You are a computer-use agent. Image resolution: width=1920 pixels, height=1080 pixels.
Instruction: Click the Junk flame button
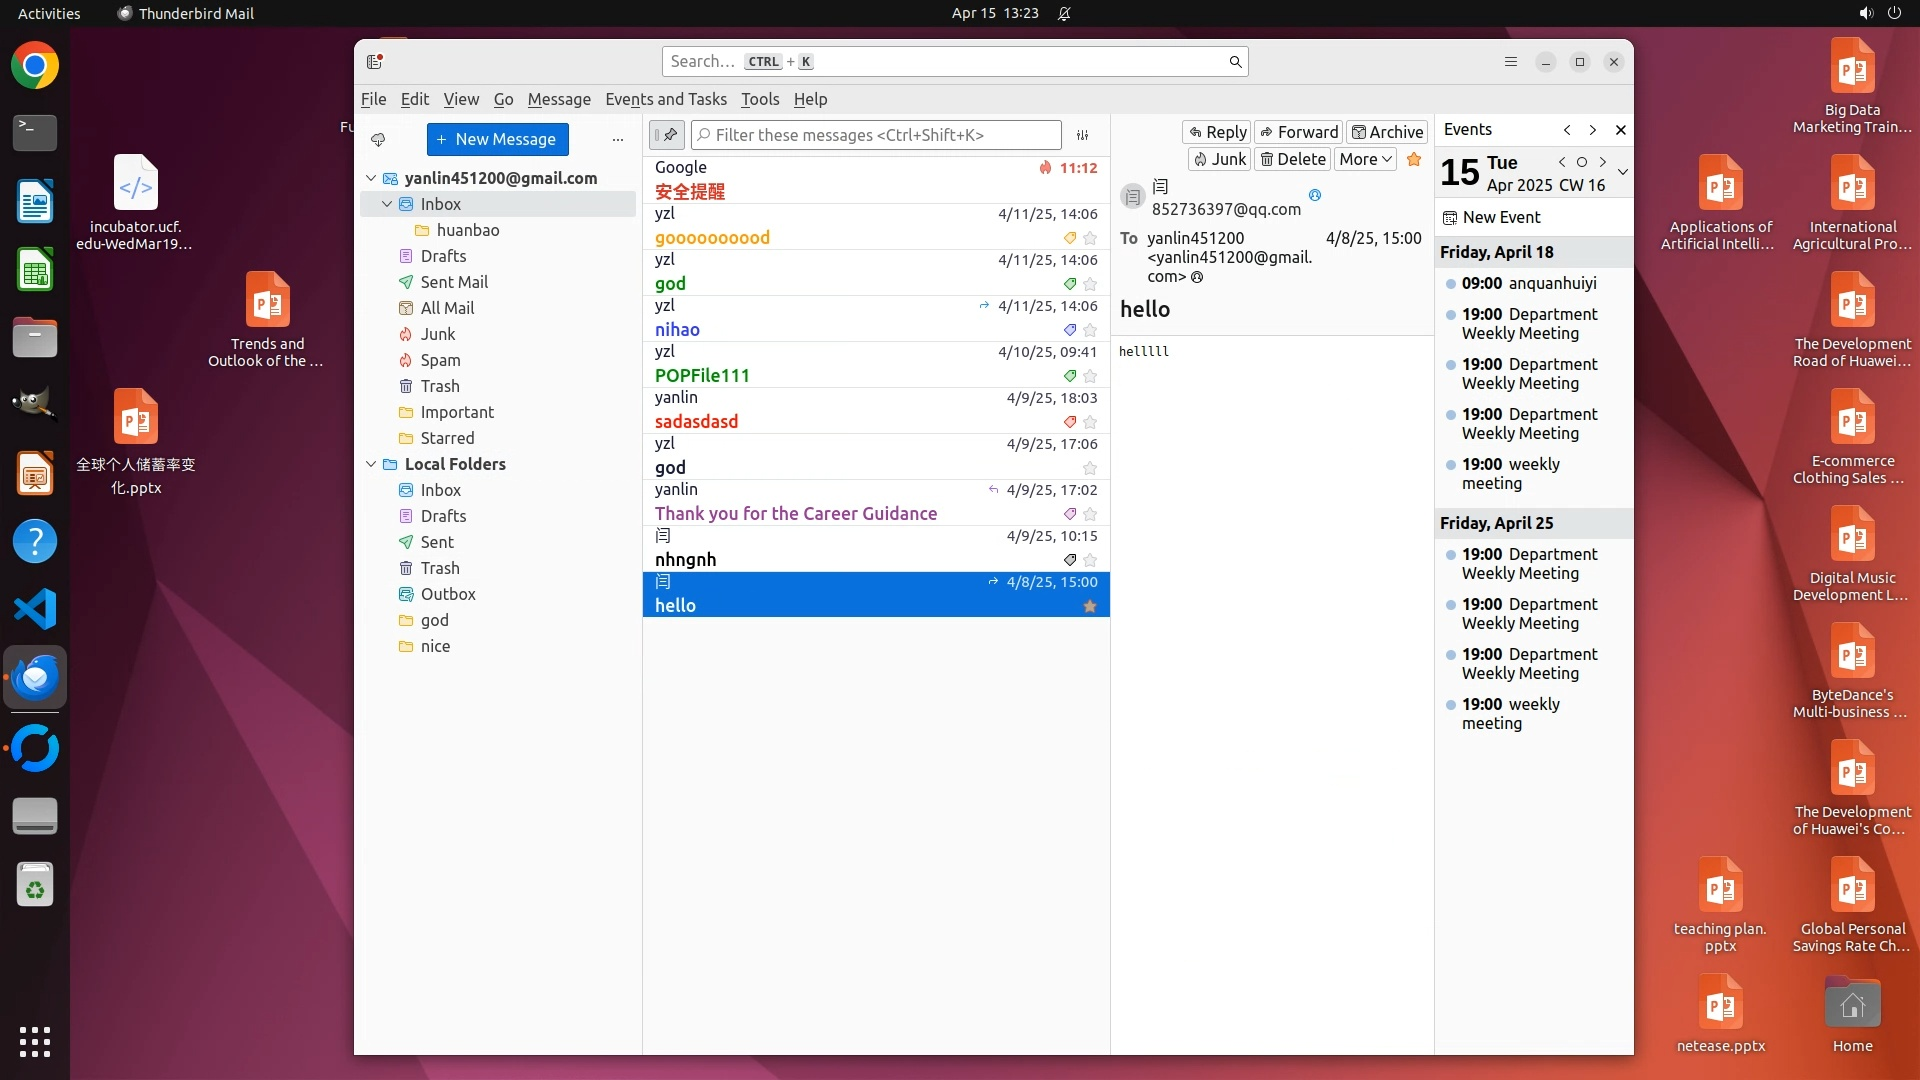[x=1219, y=159]
